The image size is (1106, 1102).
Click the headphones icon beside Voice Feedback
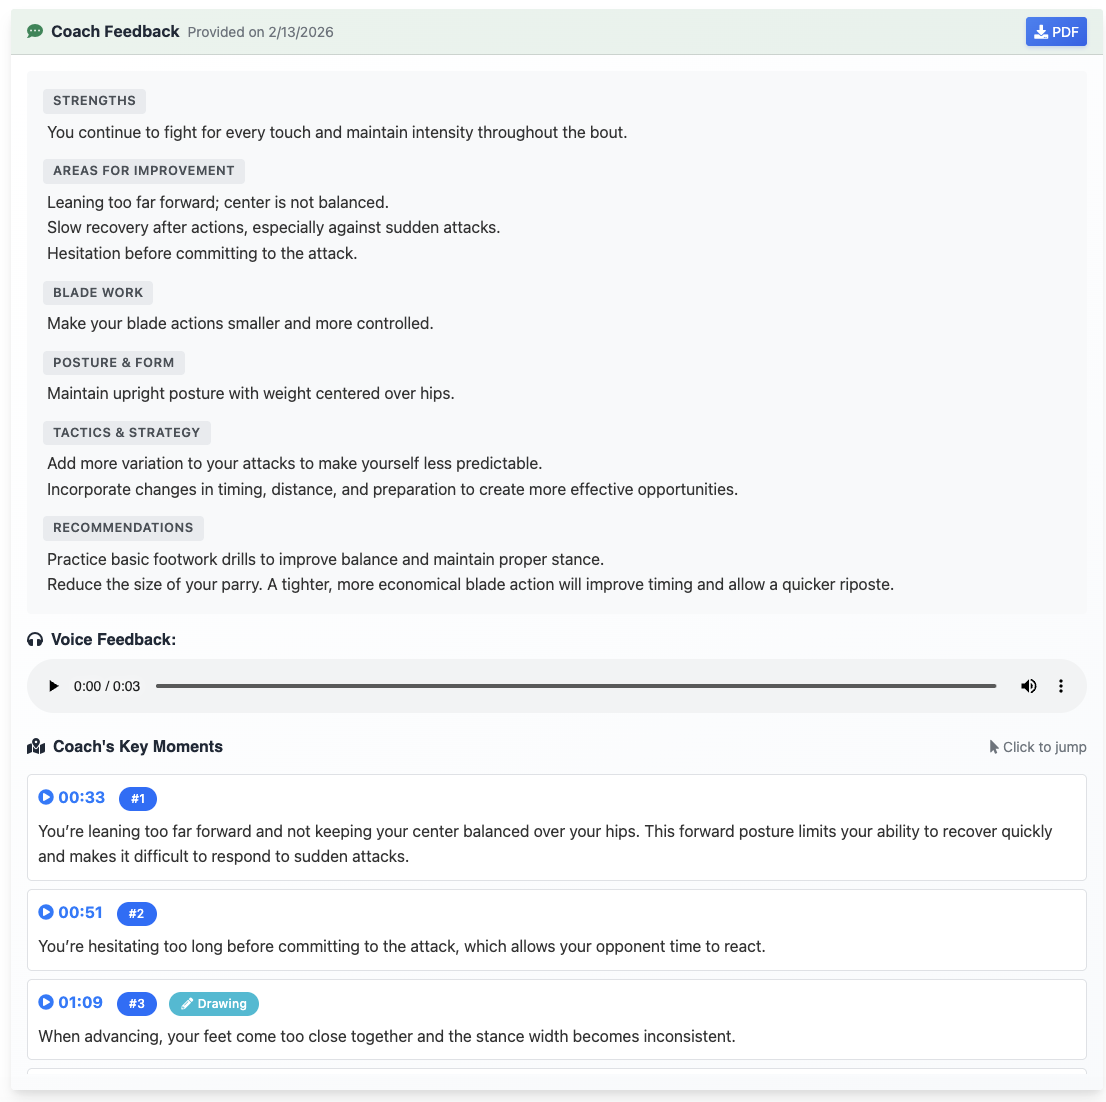click(35, 640)
